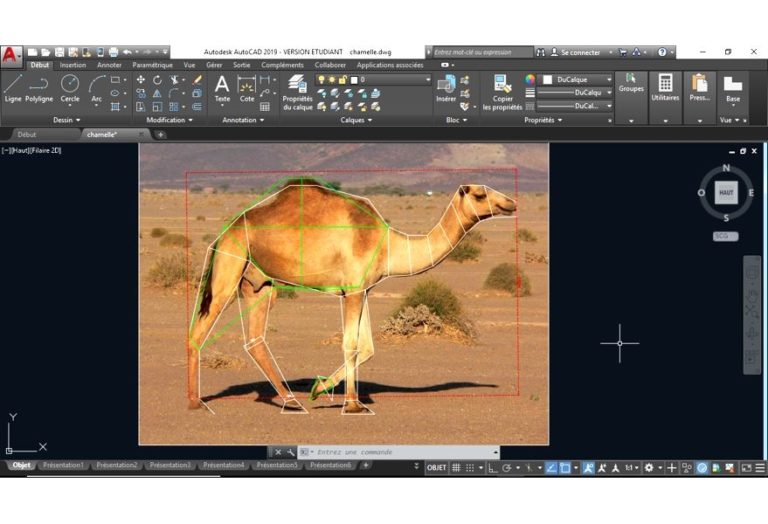Screen dimensions: 768x524
Task: Open the Paramétrique ribbon tab
Action: click(x=152, y=65)
